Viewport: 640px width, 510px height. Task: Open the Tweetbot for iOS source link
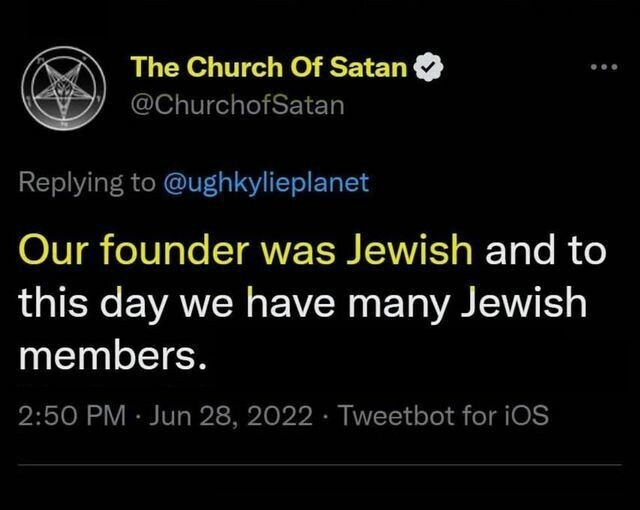click(x=442, y=415)
